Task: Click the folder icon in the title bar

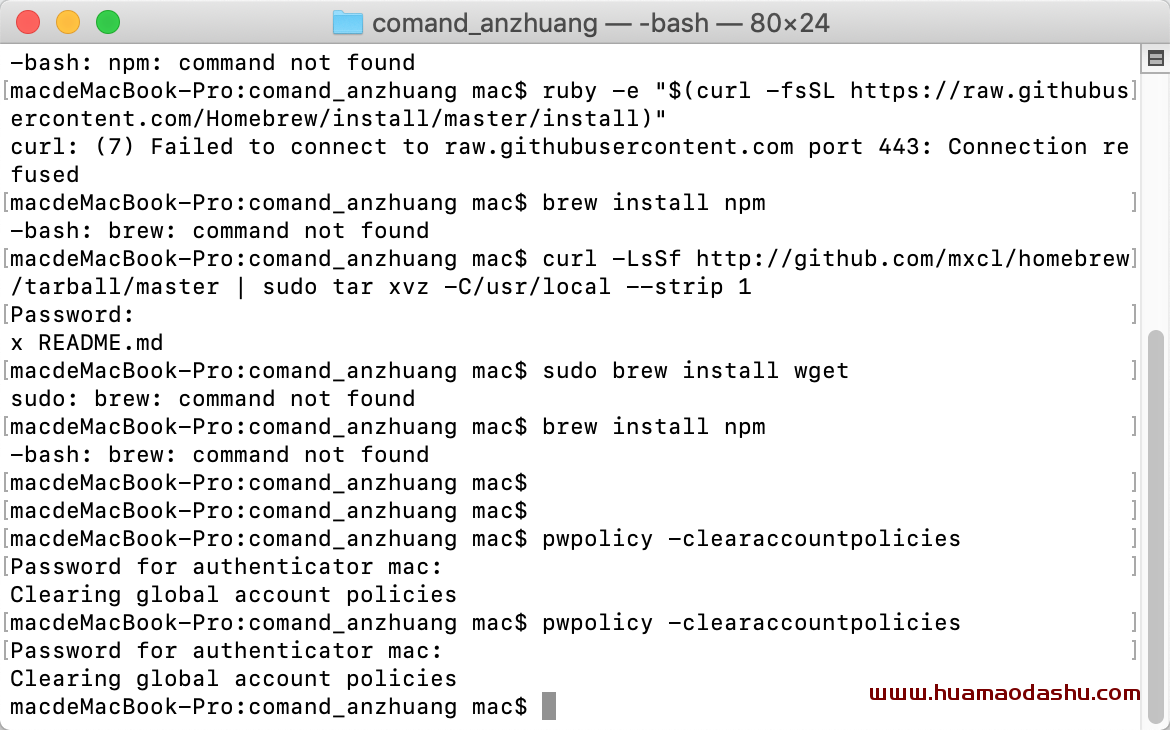Action: click(x=347, y=23)
